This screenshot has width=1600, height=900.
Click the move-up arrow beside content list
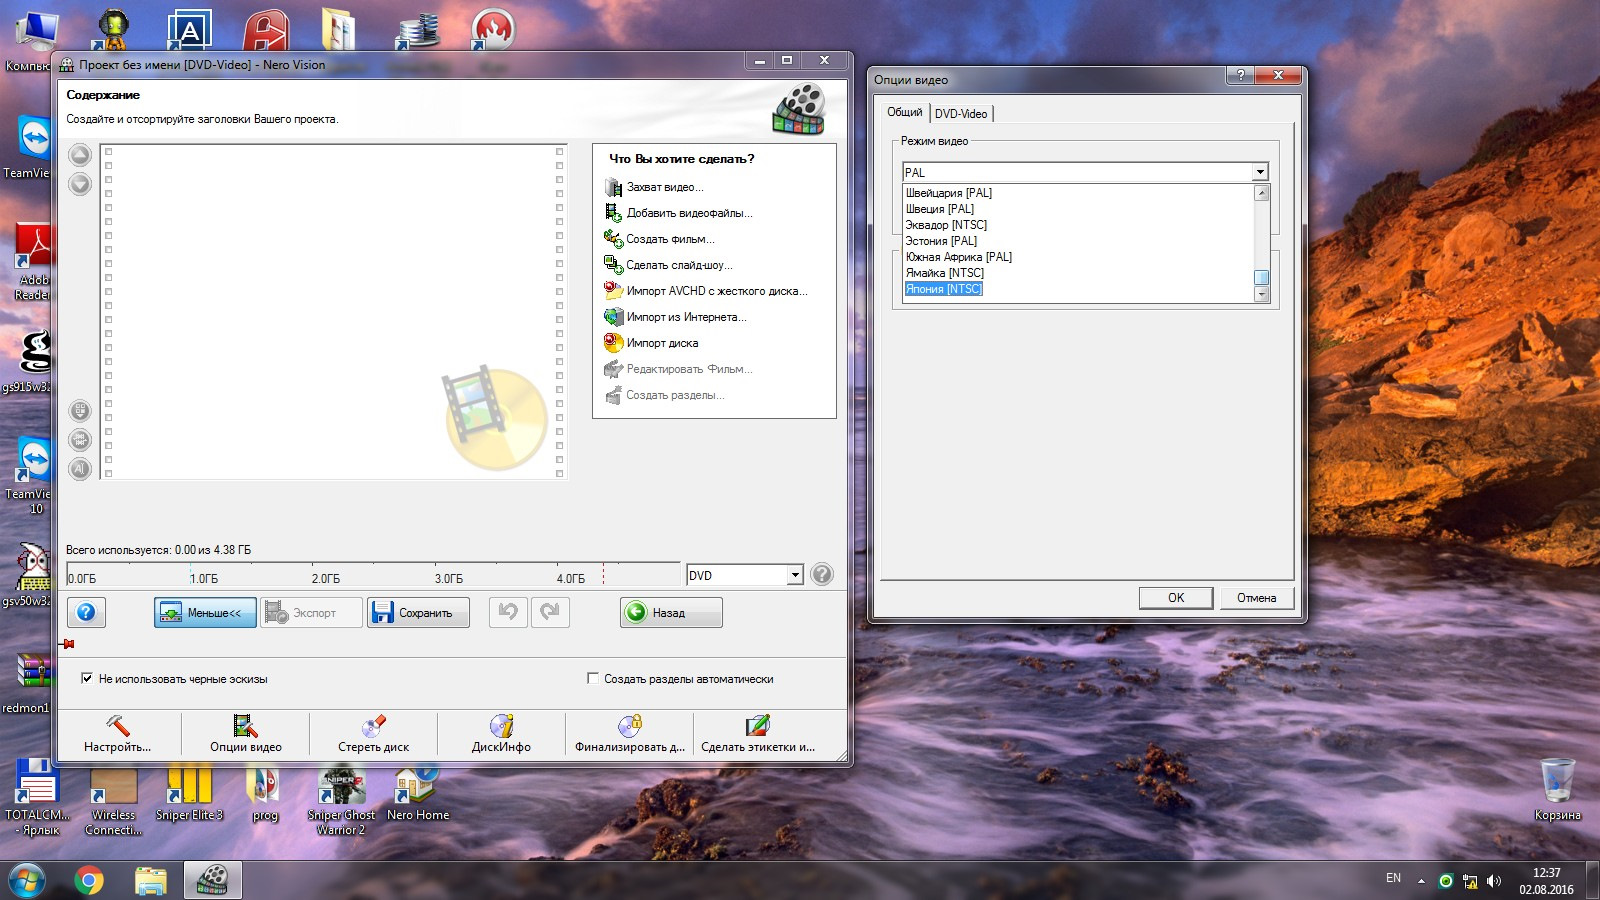coord(80,155)
